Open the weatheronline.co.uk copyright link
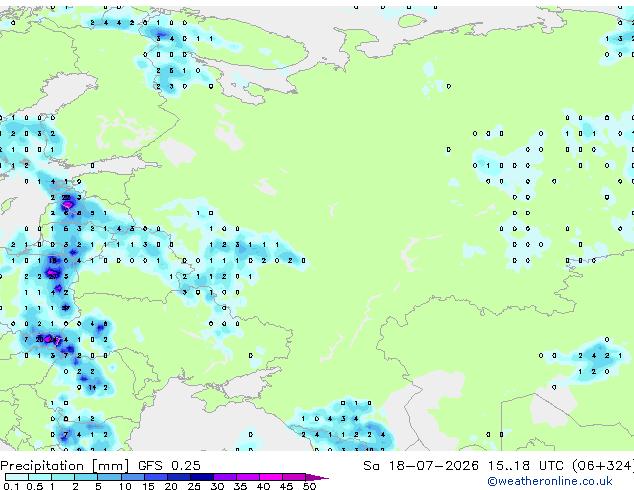The image size is (634, 490). 550,481
